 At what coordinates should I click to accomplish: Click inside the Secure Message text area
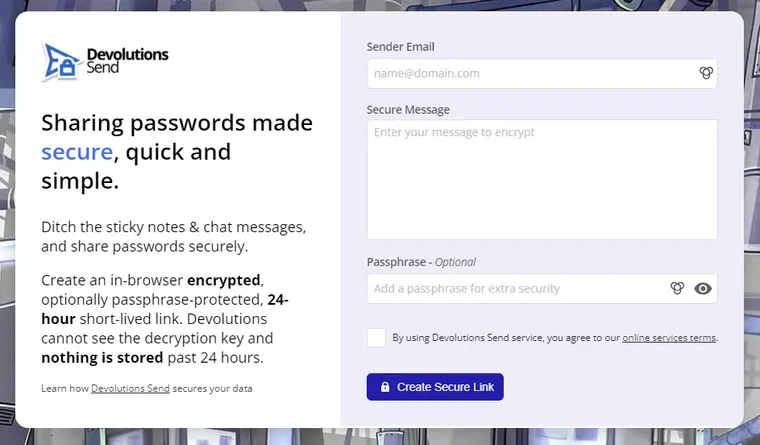coord(542,180)
